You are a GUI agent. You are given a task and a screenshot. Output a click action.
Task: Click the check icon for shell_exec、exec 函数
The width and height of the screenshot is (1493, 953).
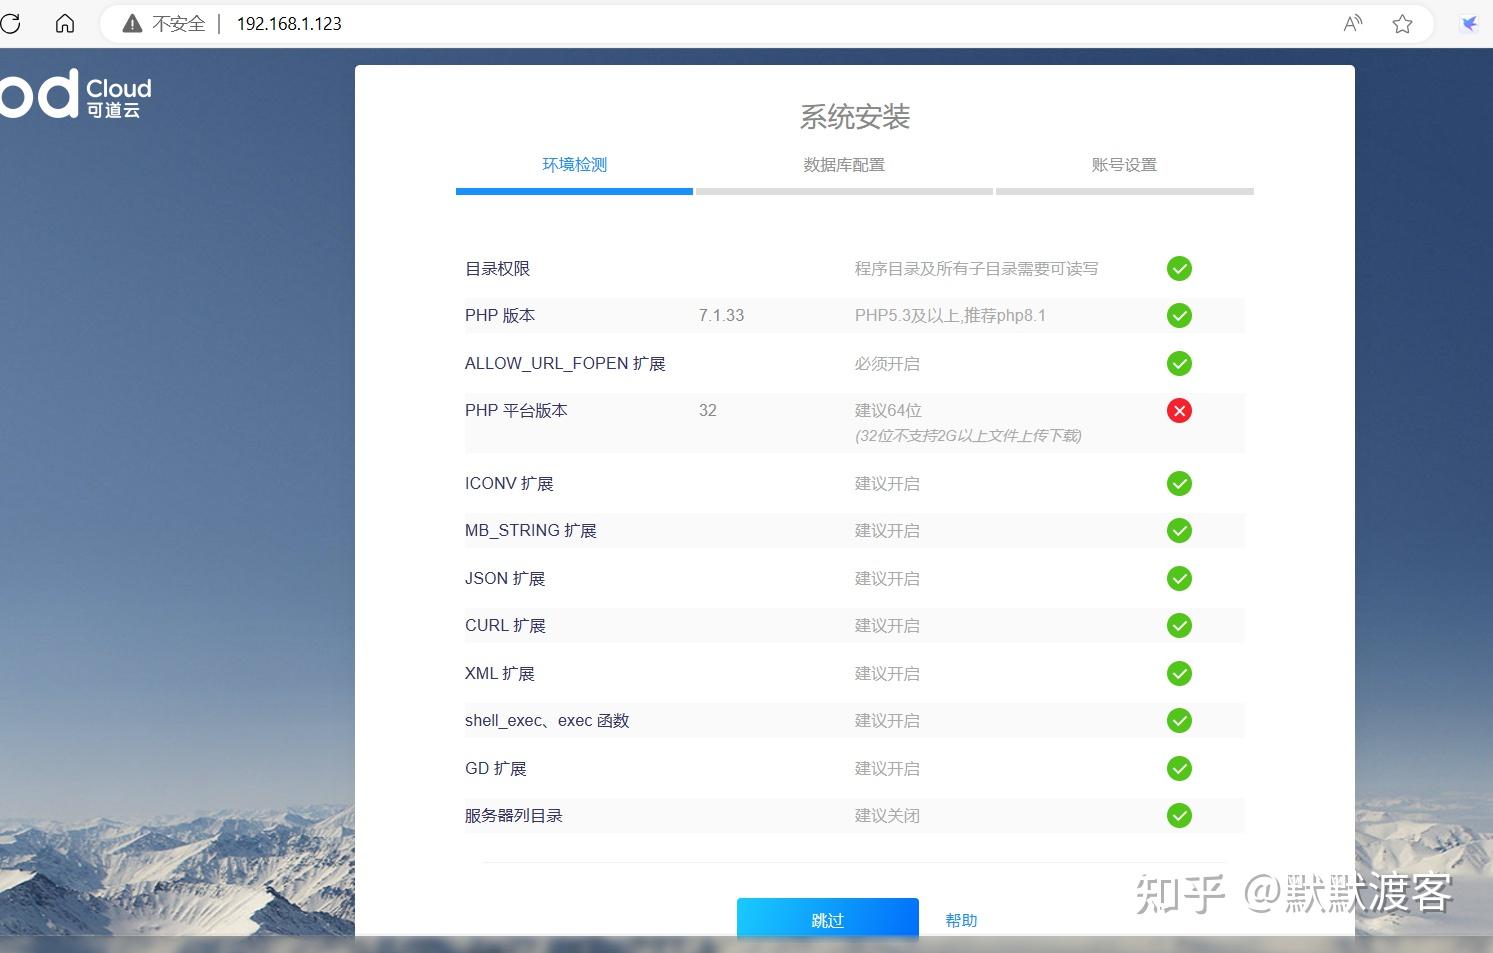[1178, 720]
